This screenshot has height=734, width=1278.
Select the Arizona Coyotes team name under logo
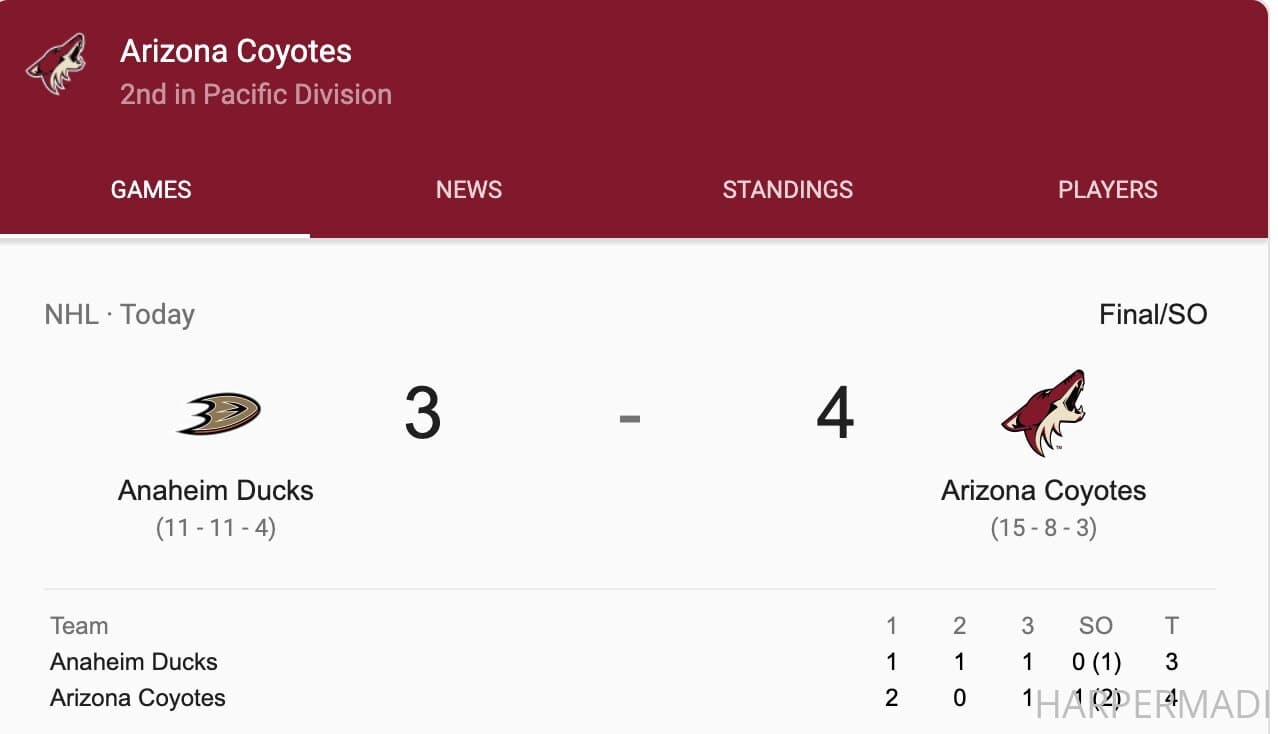[1044, 490]
